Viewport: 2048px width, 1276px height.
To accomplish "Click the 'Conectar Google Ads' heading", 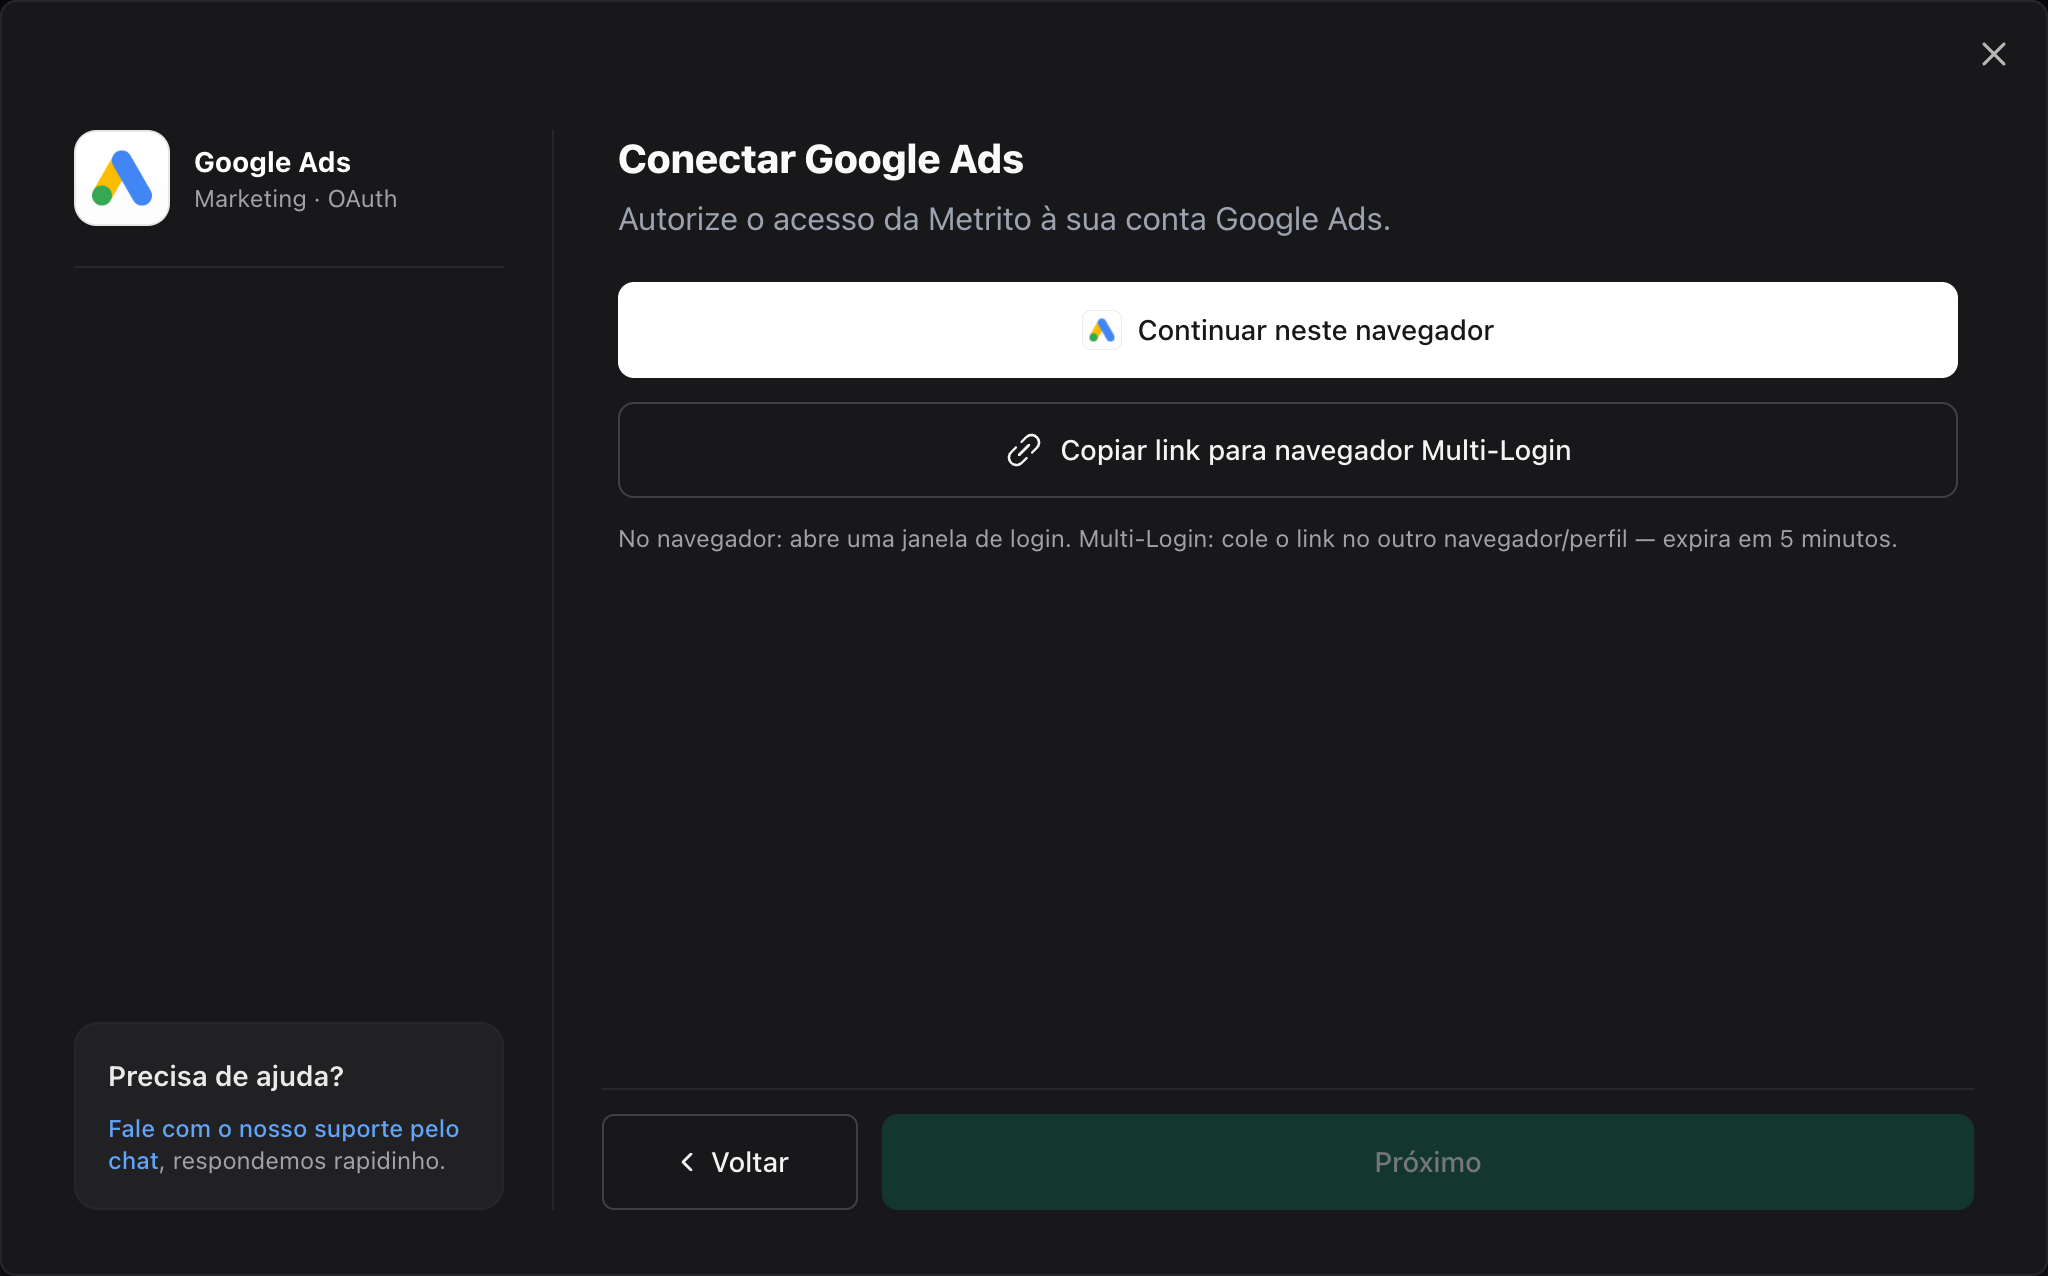I will click(820, 159).
